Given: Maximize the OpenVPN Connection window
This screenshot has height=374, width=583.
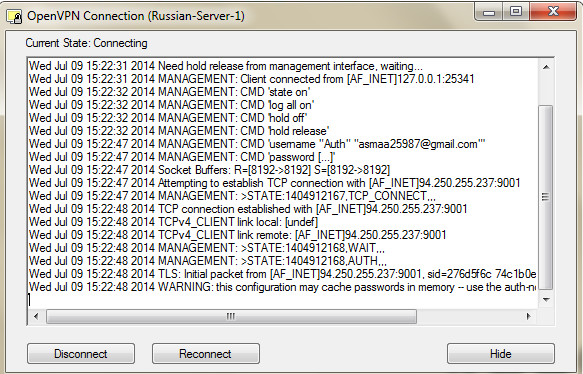Looking at the screenshot, I should [516, 12].
